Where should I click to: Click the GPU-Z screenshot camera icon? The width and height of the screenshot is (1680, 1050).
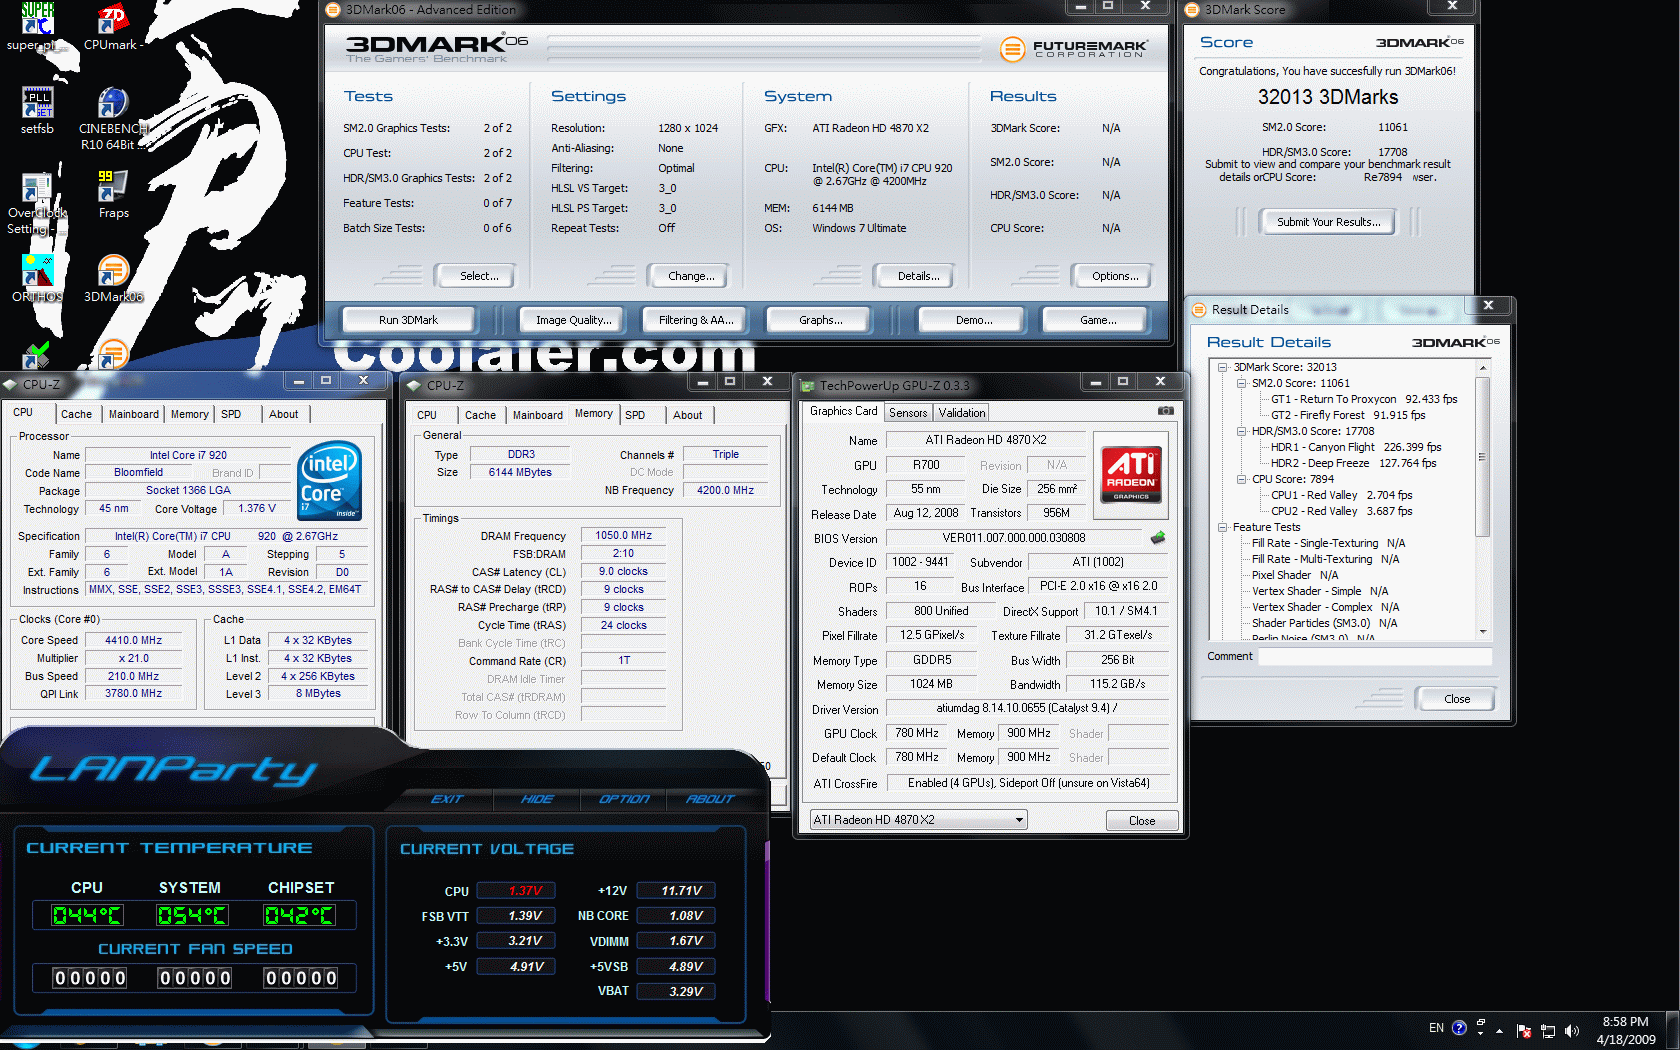(1166, 411)
